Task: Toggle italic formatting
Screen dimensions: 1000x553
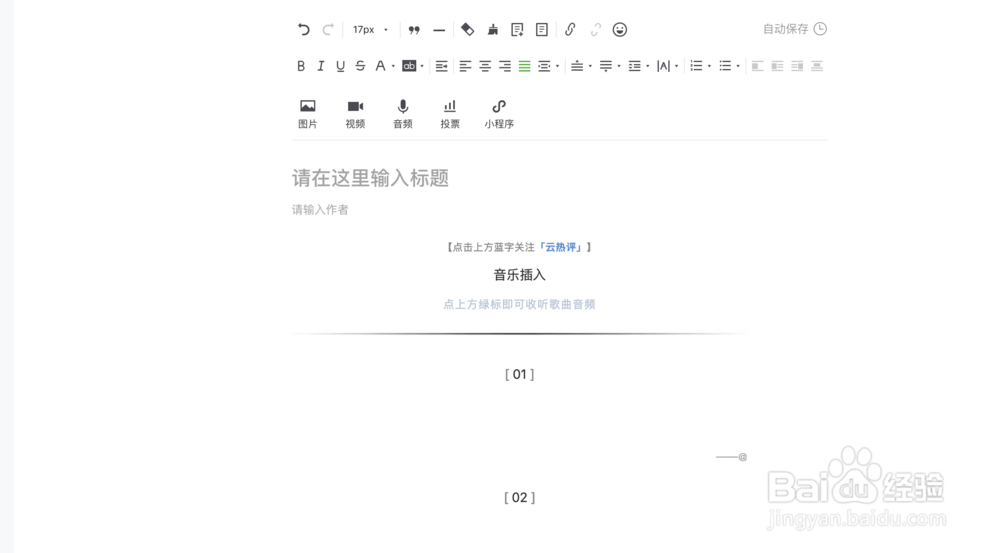Action: click(x=321, y=66)
